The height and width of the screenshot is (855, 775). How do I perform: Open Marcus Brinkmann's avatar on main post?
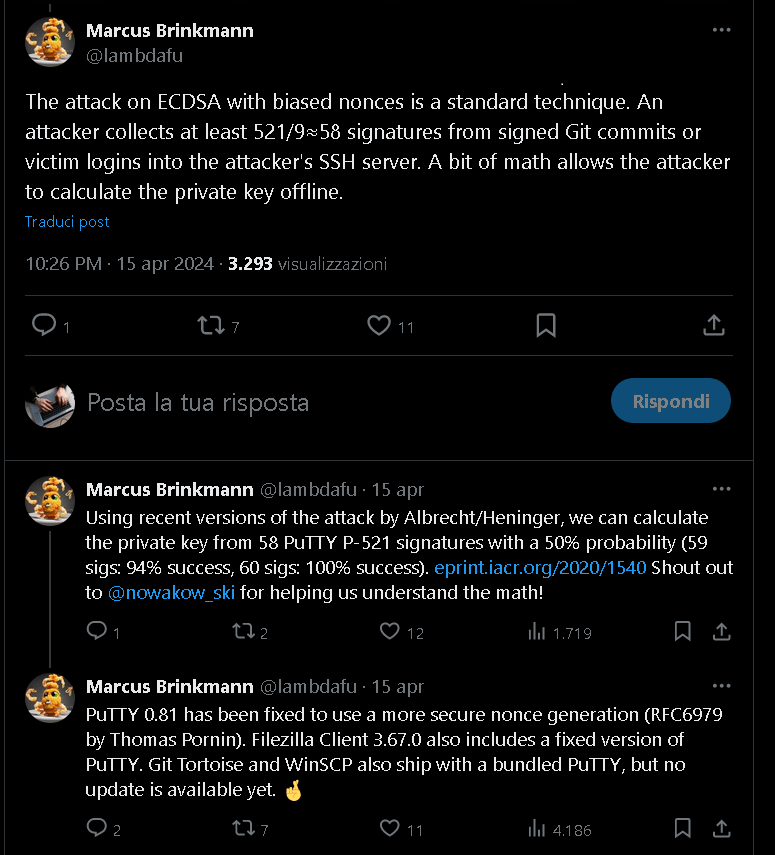(49, 42)
